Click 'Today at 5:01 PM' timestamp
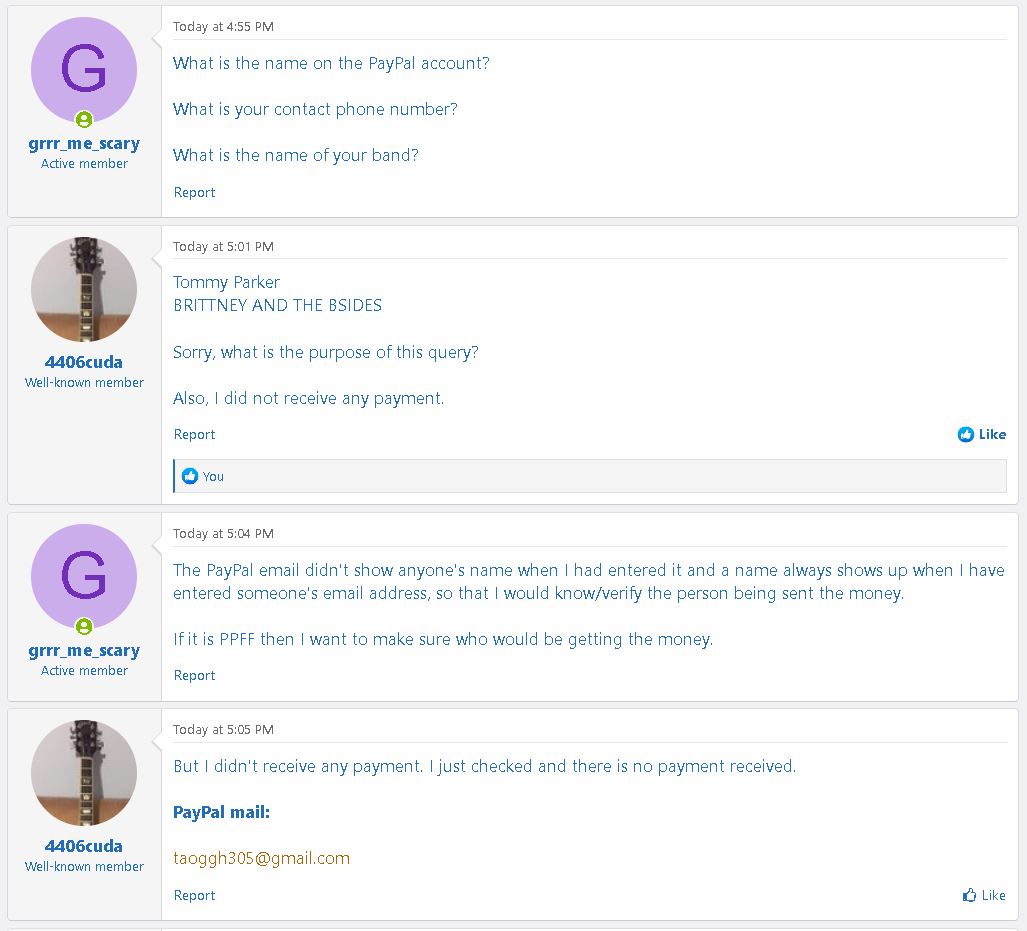 point(223,247)
